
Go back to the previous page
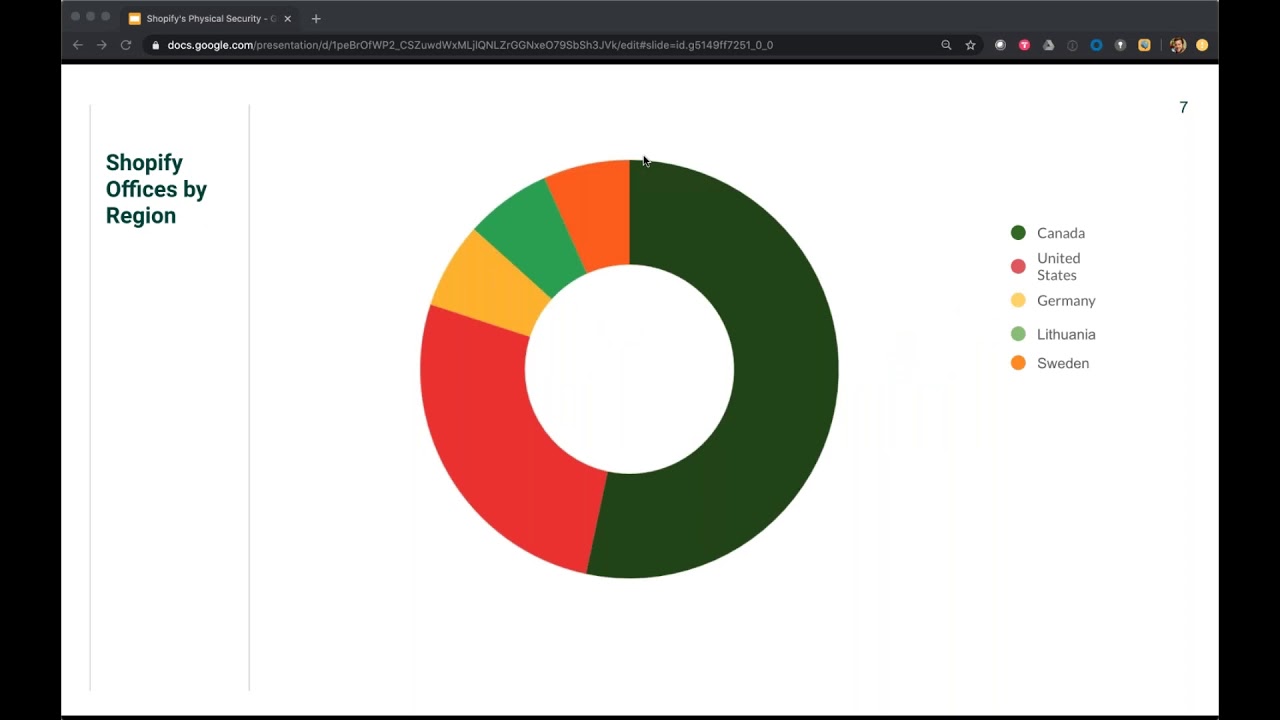click(78, 45)
